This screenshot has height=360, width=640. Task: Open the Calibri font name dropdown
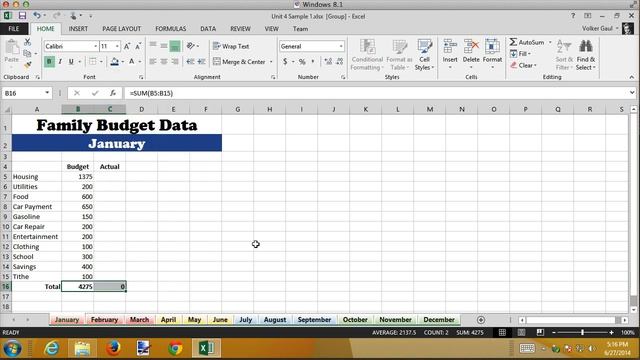pos(96,46)
